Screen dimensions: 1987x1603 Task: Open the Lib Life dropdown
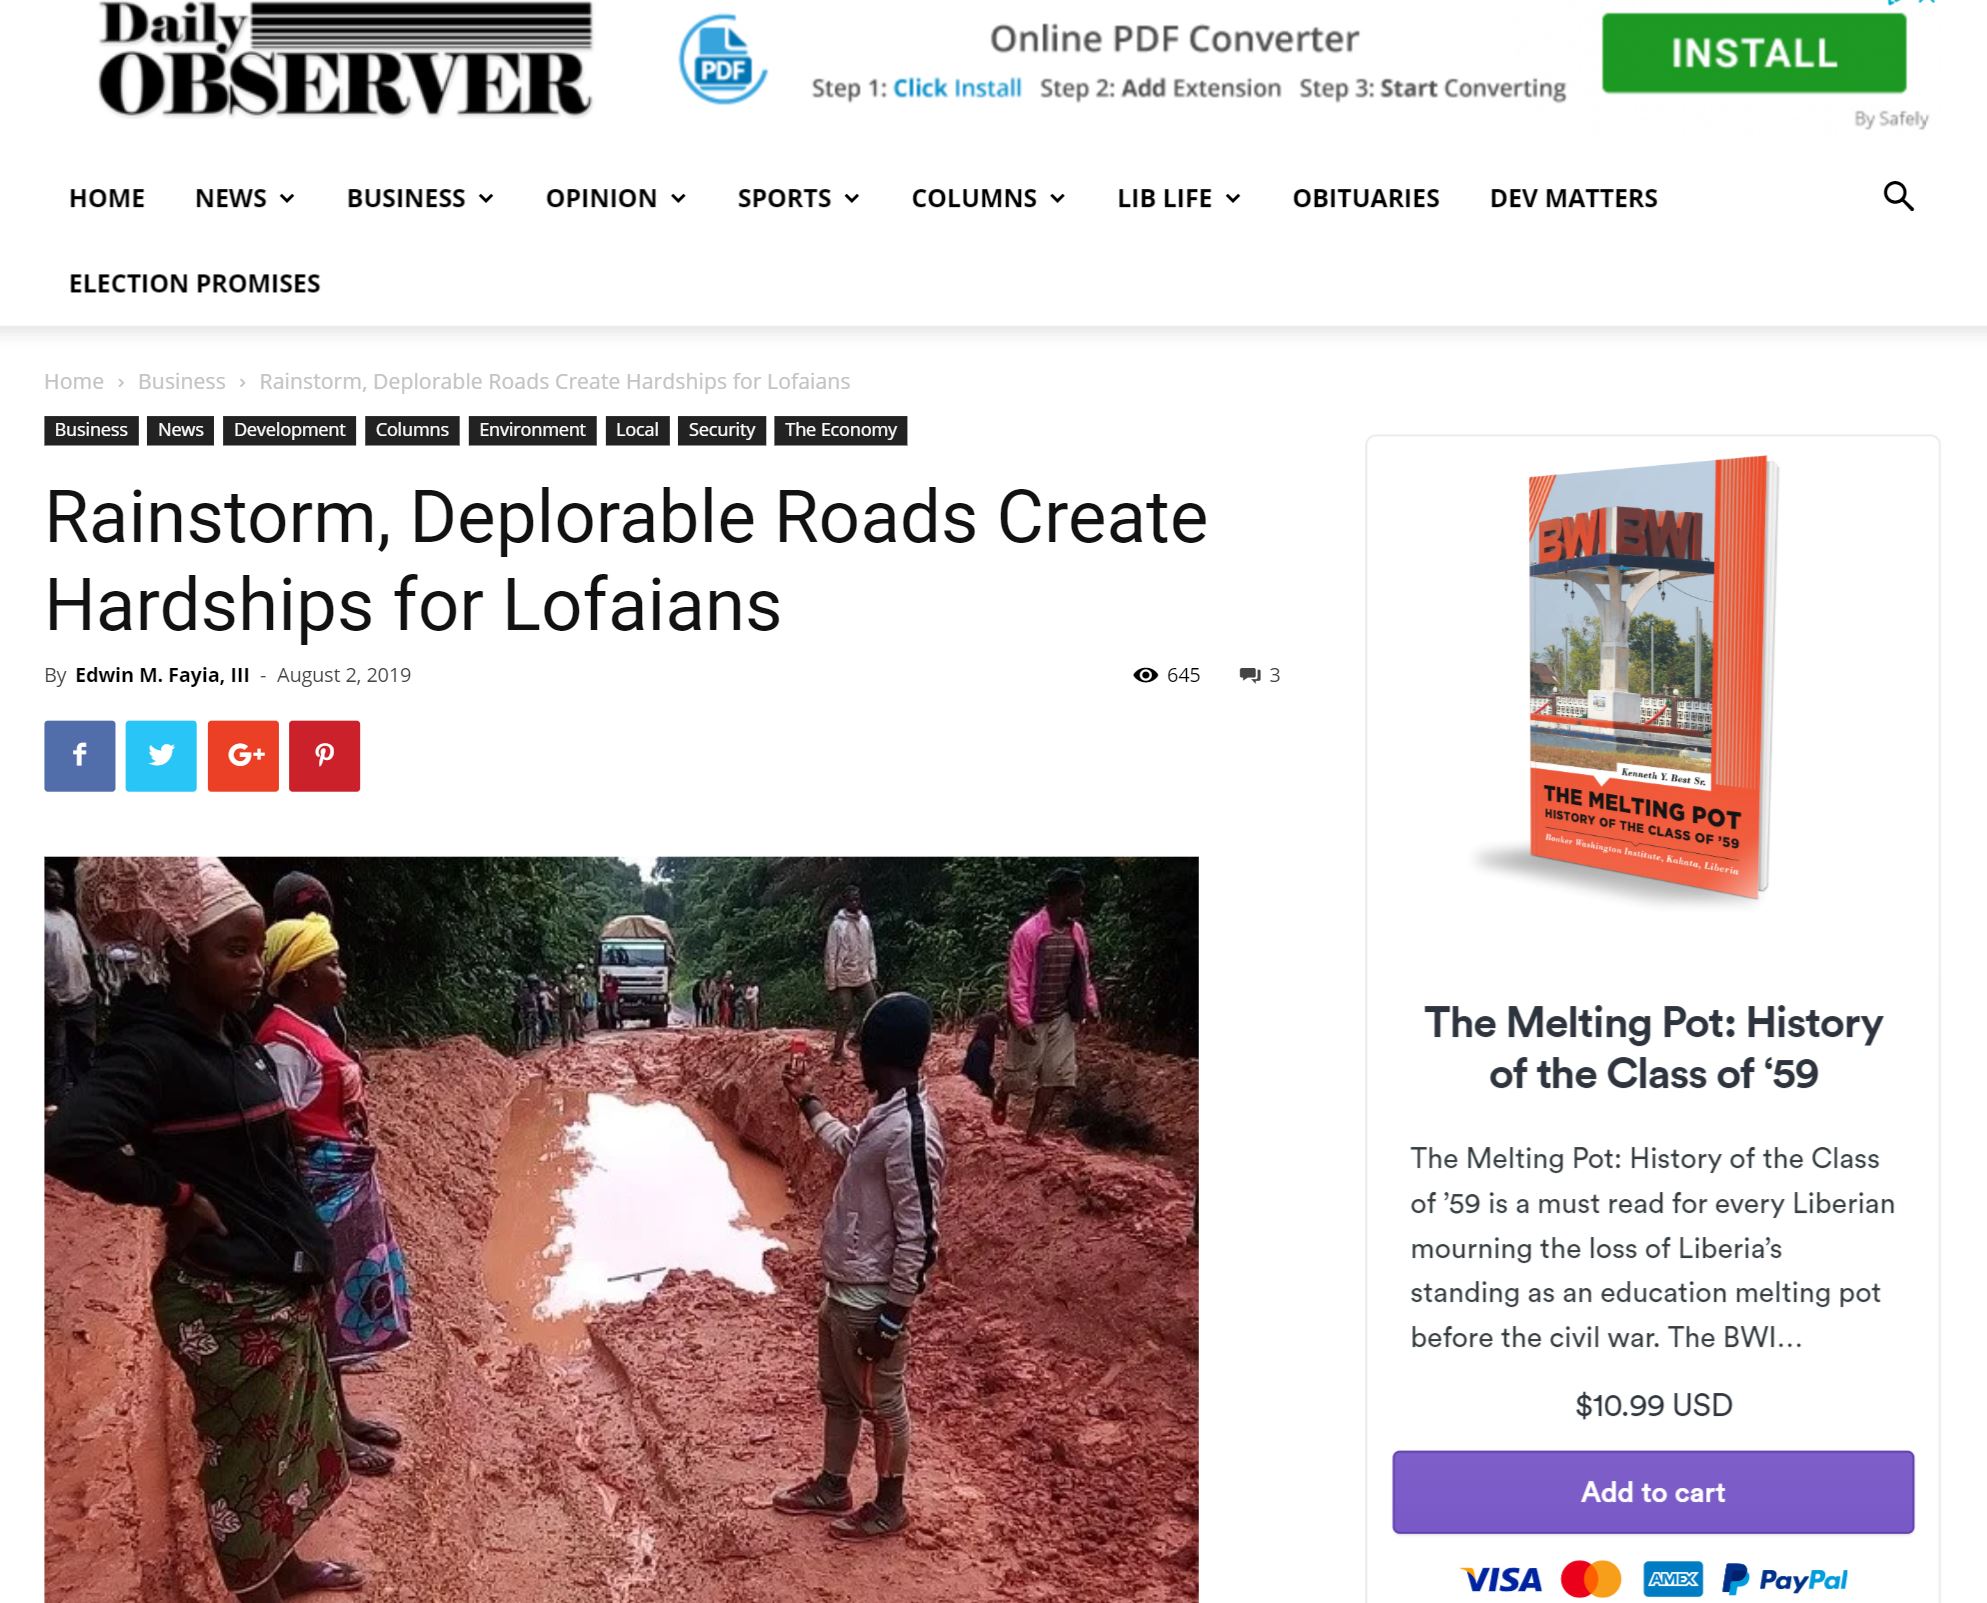coord(1179,198)
